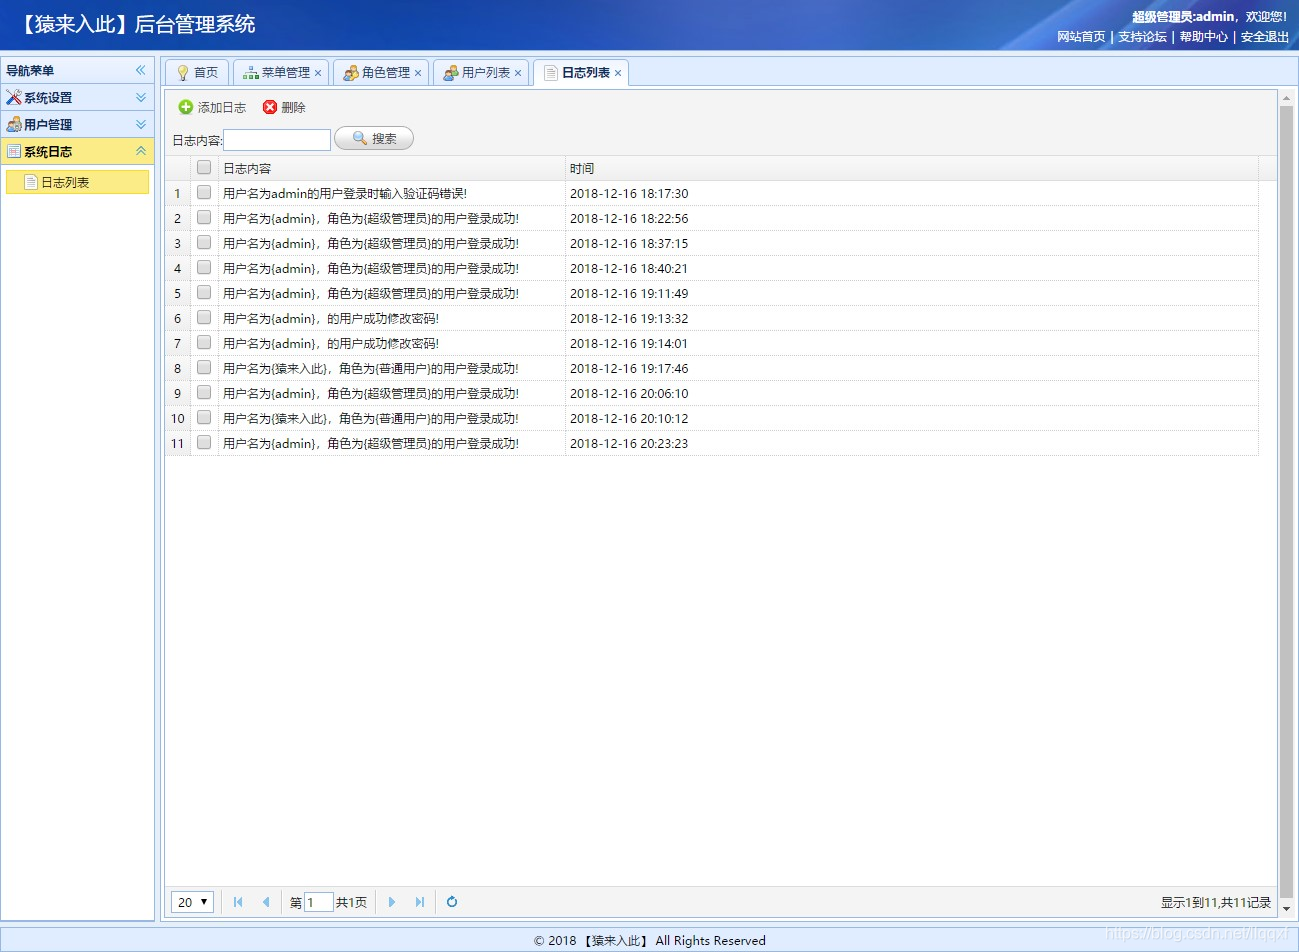This screenshot has width=1299, height=952.
Task: Open the 支持论坛 link
Action: (1142, 37)
